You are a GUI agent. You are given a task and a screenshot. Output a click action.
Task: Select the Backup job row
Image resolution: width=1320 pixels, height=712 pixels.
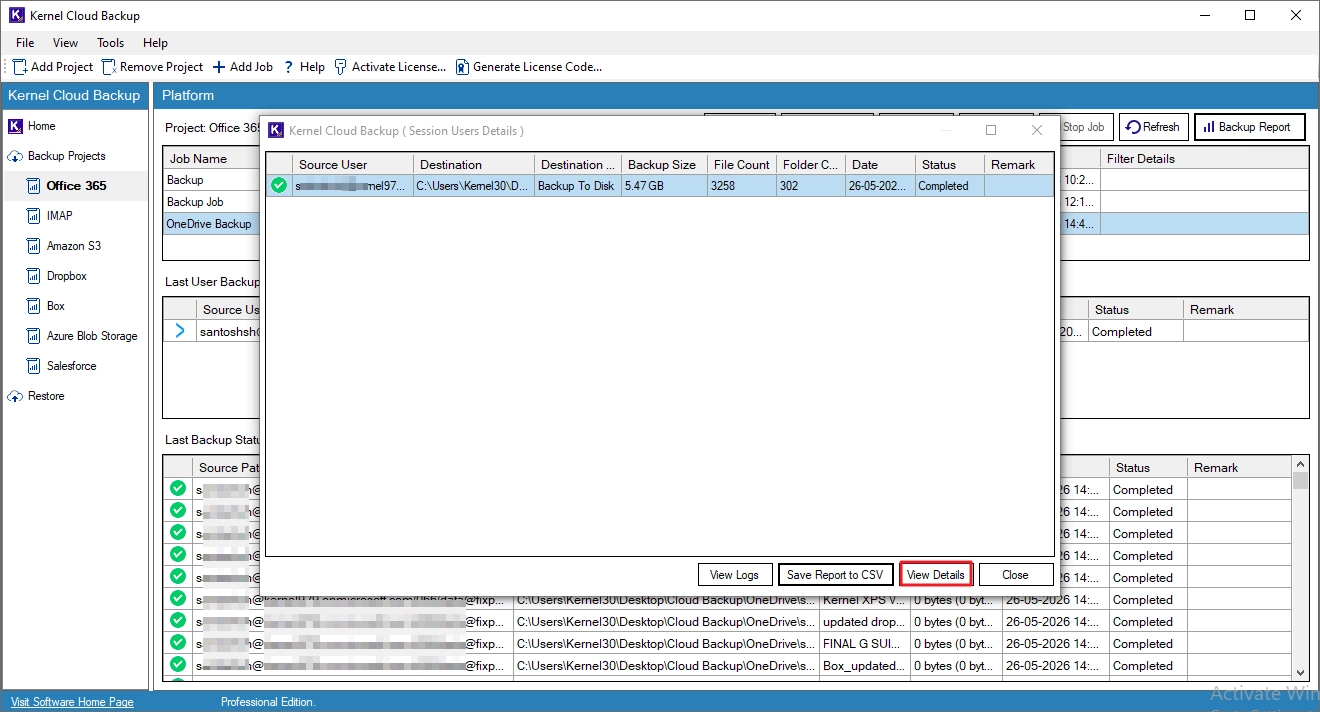point(211,180)
